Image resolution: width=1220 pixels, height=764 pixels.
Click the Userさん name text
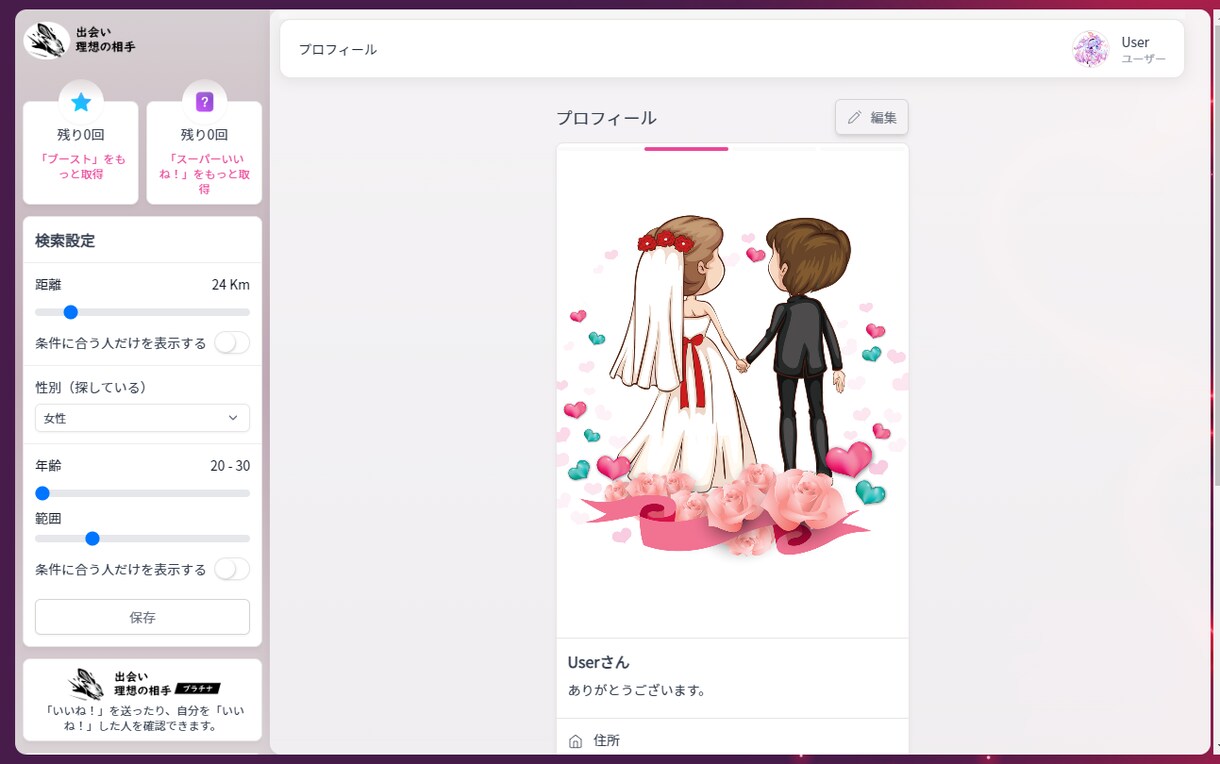pyautogui.click(x=599, y=662)
